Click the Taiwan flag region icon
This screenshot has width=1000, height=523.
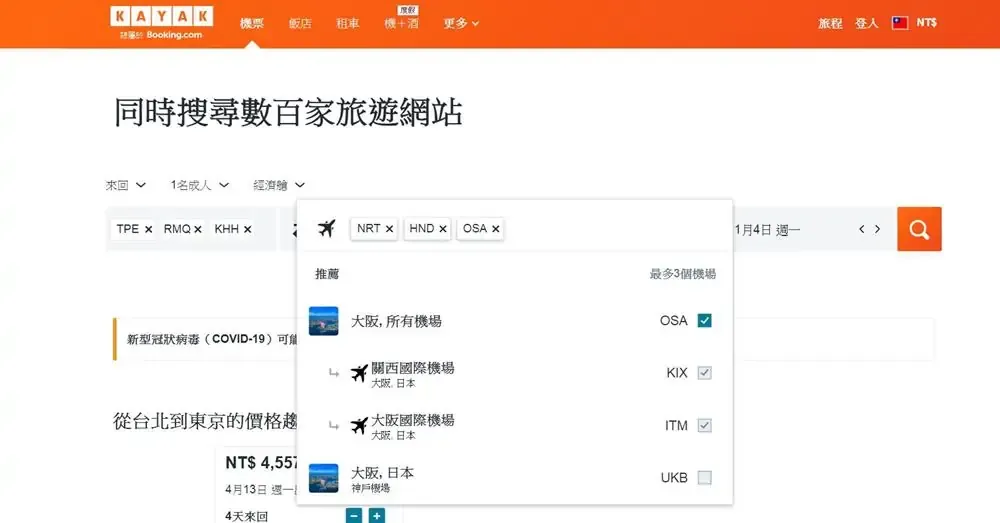(x=900, y=23)
